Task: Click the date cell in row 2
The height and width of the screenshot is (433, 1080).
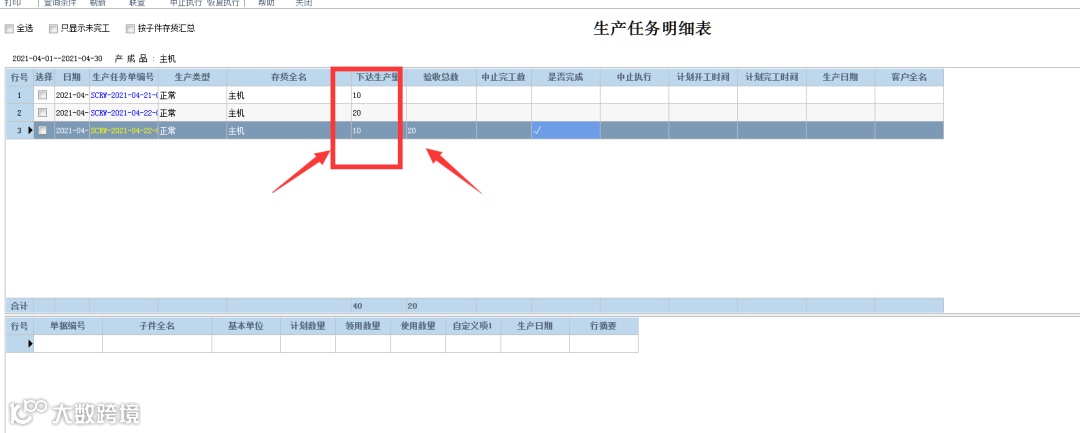Action: (72, 113)
